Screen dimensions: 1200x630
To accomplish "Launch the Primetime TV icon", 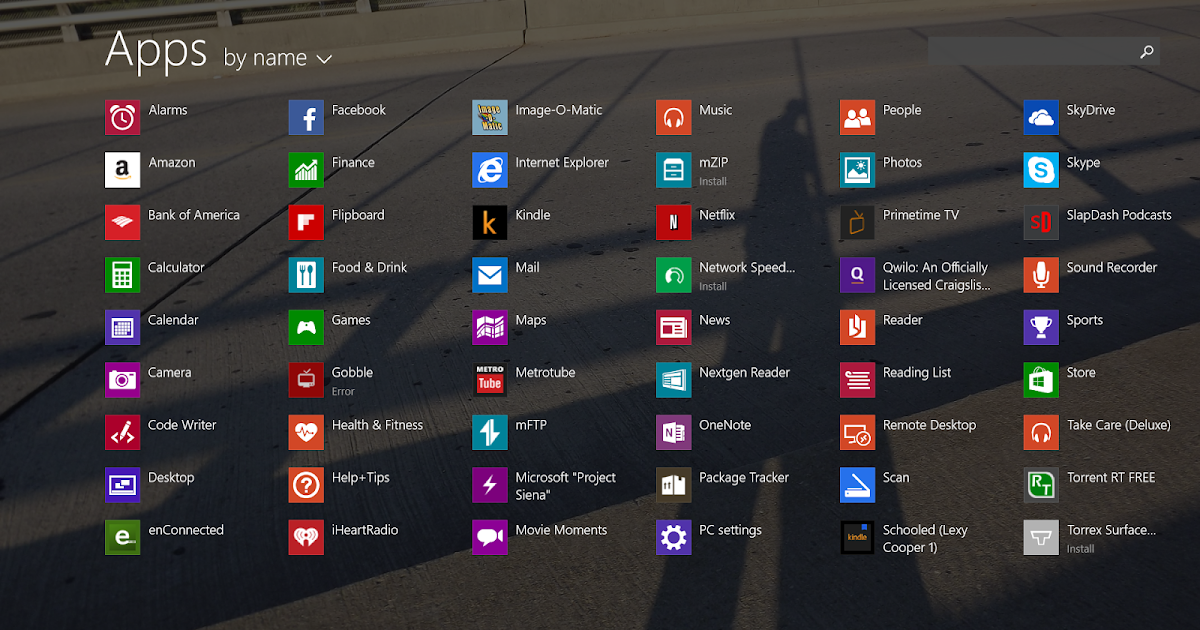I will coord(857,222).
